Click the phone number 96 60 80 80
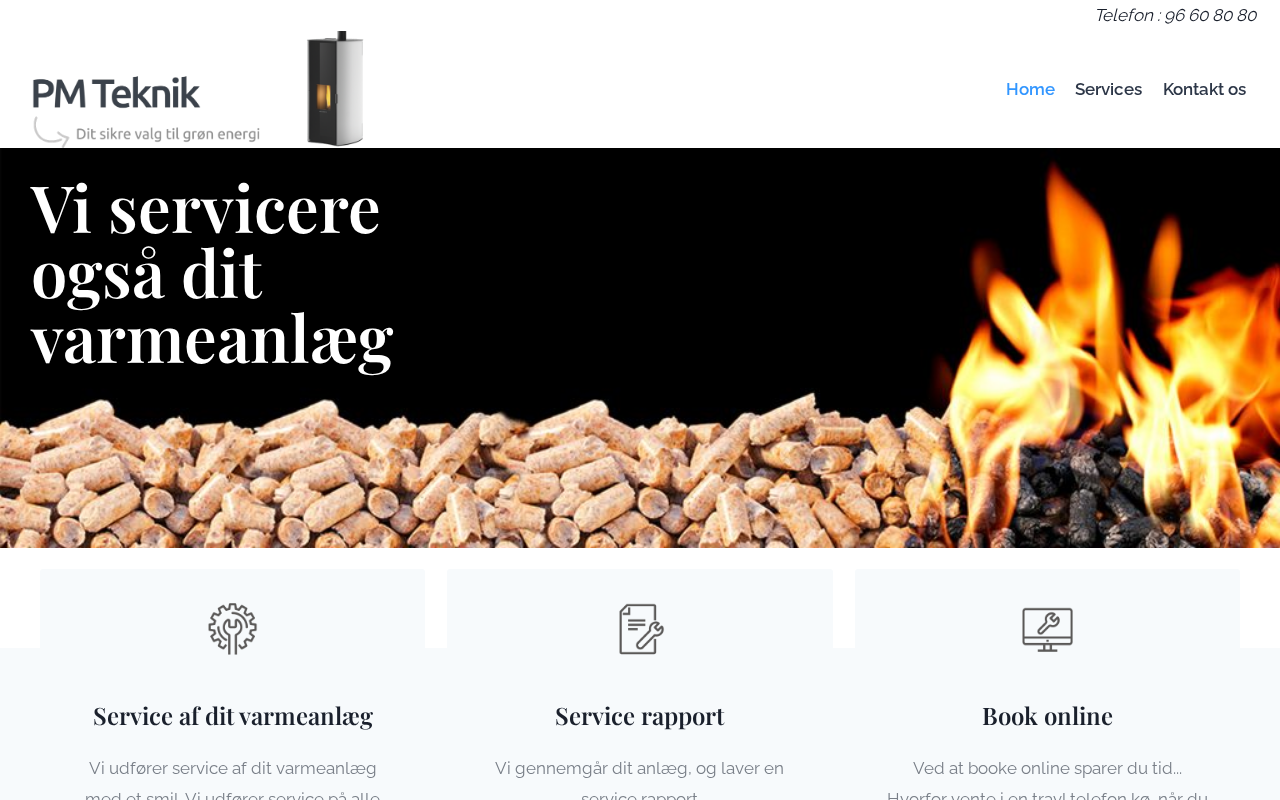1280x800 pixels. pos(1210,15)
